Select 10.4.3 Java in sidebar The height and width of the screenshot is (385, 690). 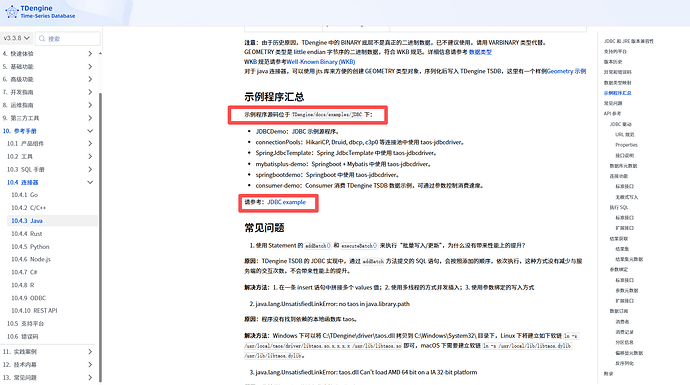point(27,221)
